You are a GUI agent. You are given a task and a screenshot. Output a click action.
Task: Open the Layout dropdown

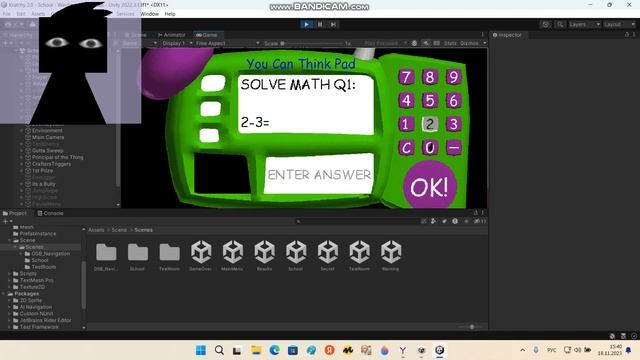pos(620,24)
